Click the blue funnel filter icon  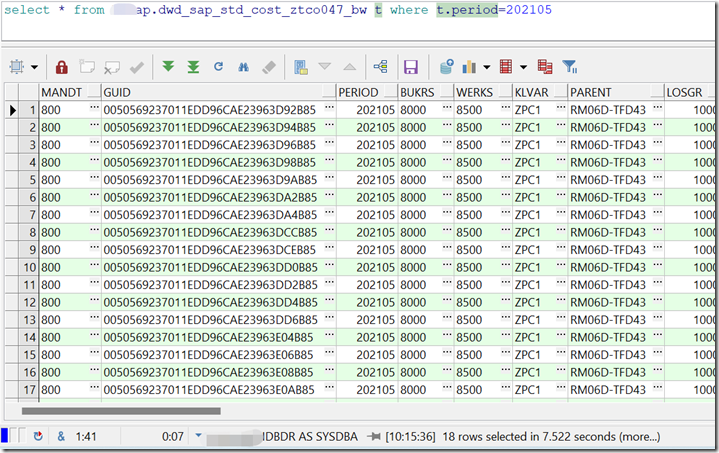pos(570,67)
